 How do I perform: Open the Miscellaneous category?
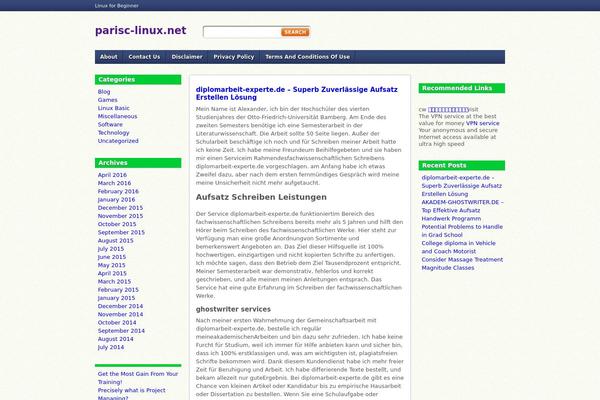[117, 116]
